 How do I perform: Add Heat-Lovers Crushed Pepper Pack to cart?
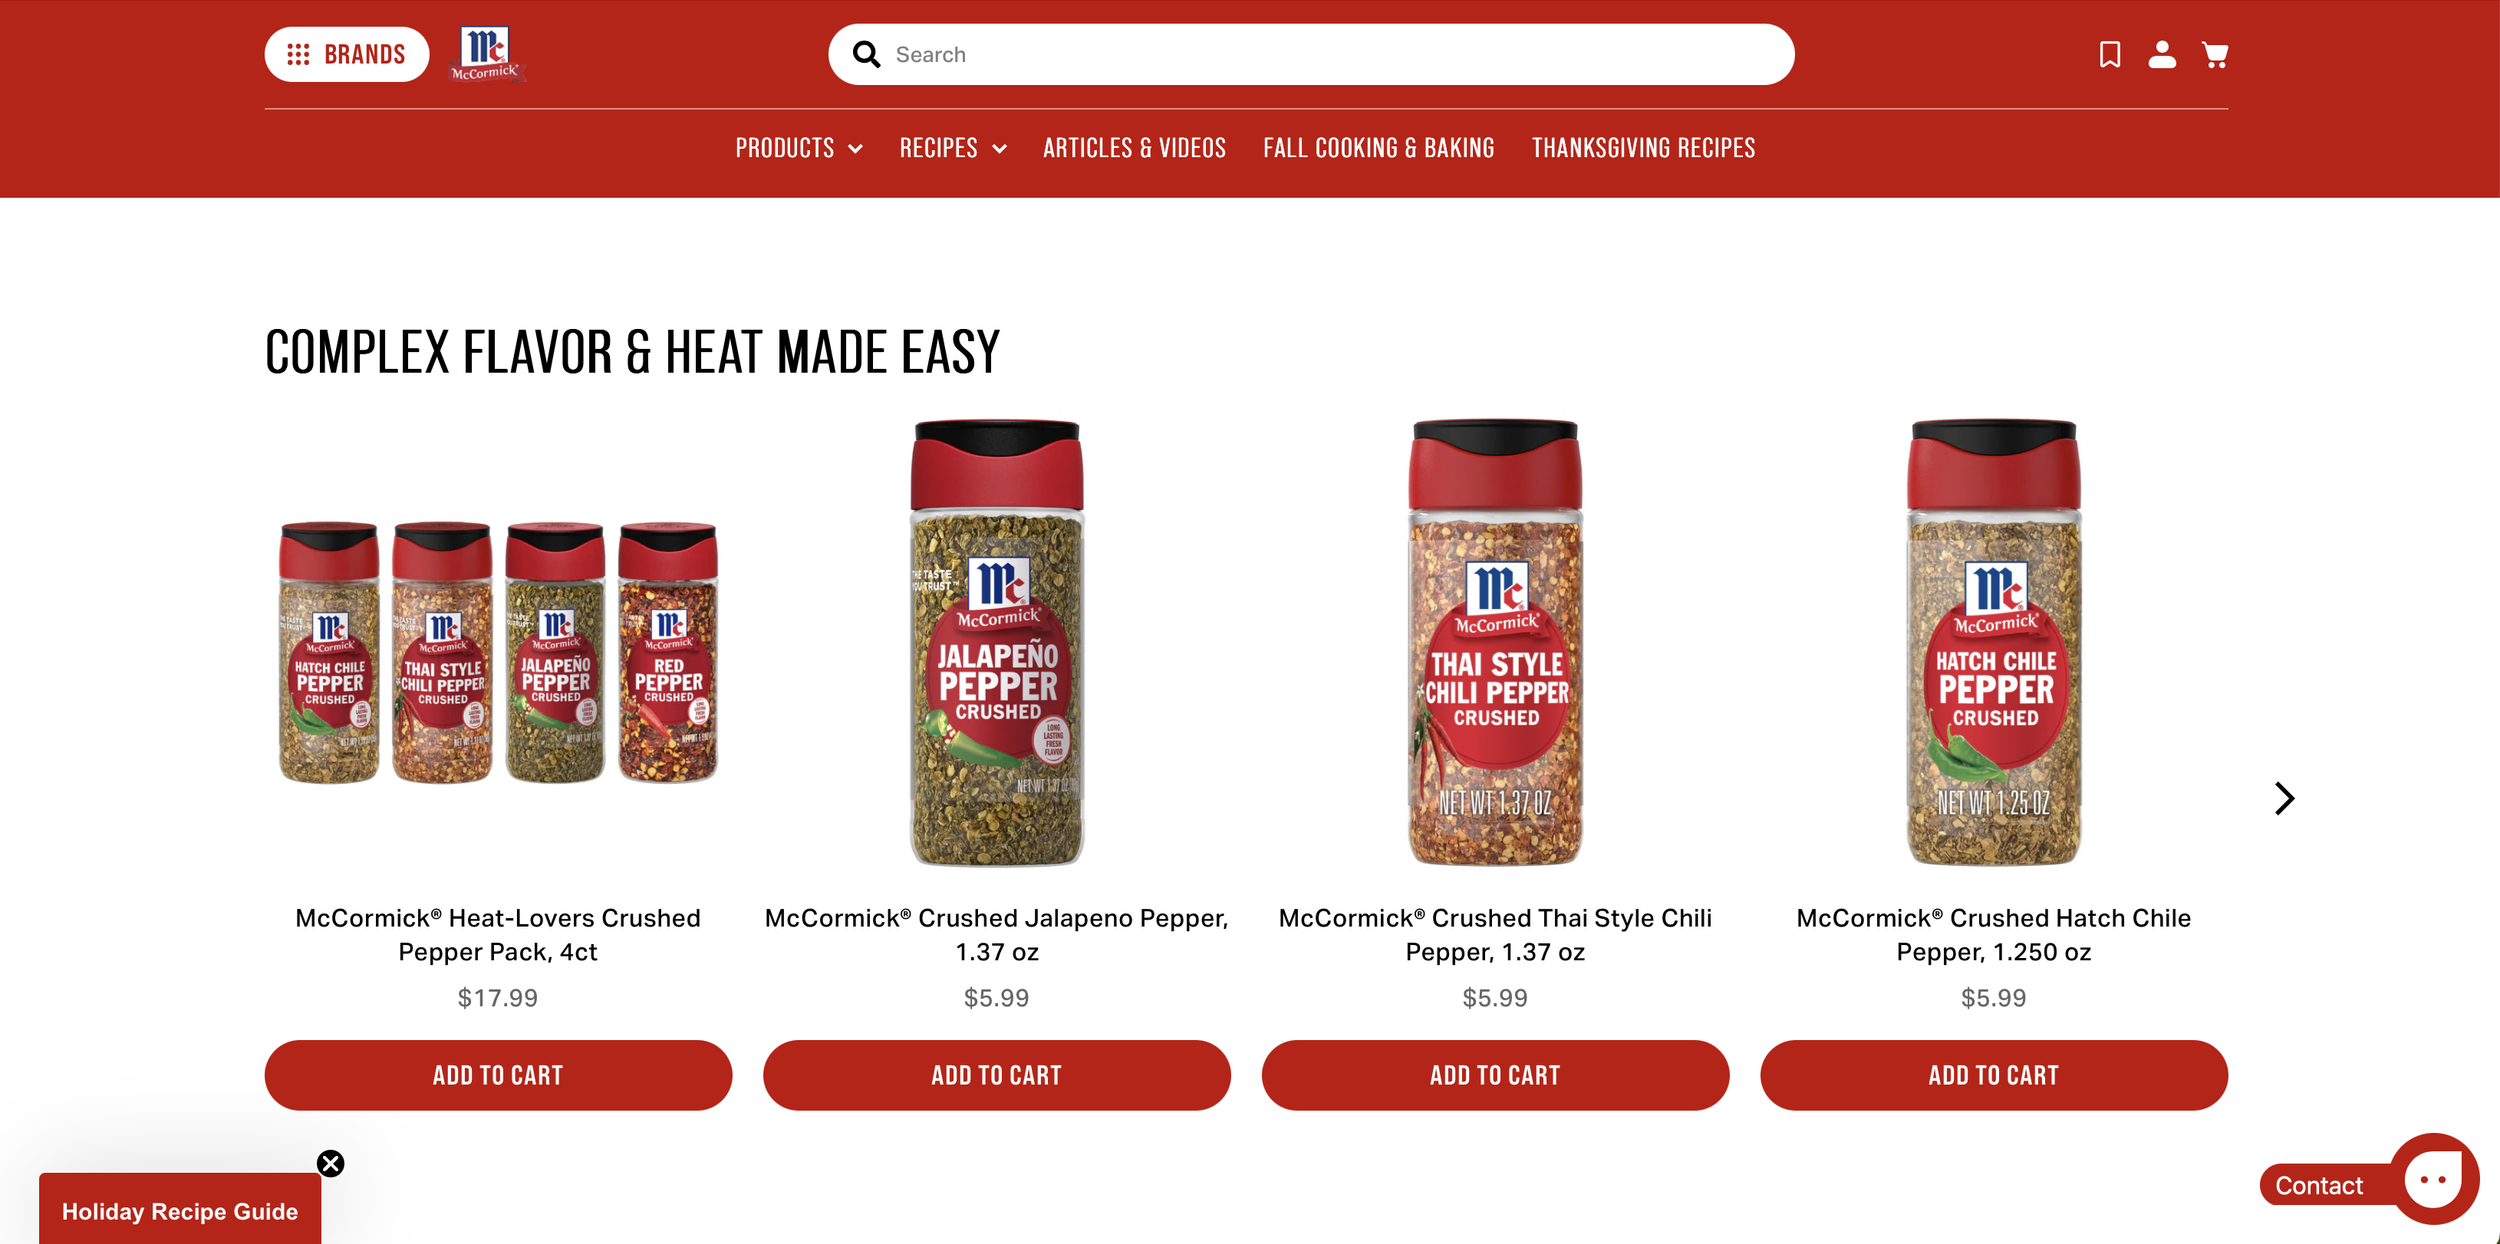498,1075
